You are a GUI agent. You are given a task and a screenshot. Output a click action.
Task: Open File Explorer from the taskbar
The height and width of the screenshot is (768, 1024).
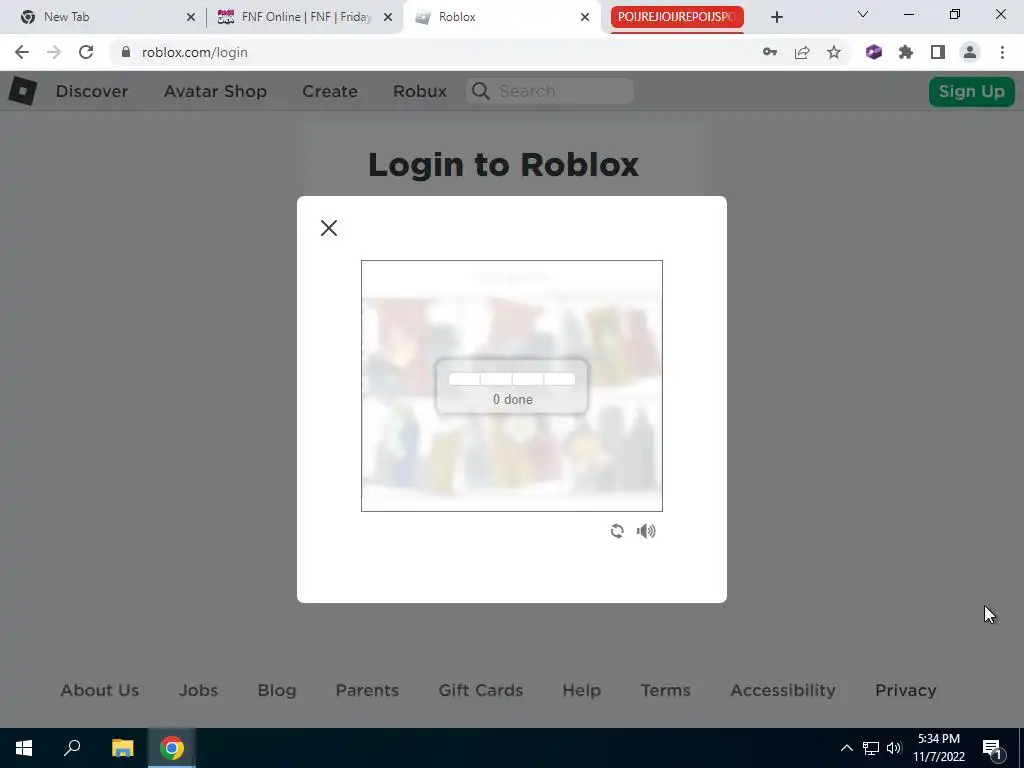(122, 748)
